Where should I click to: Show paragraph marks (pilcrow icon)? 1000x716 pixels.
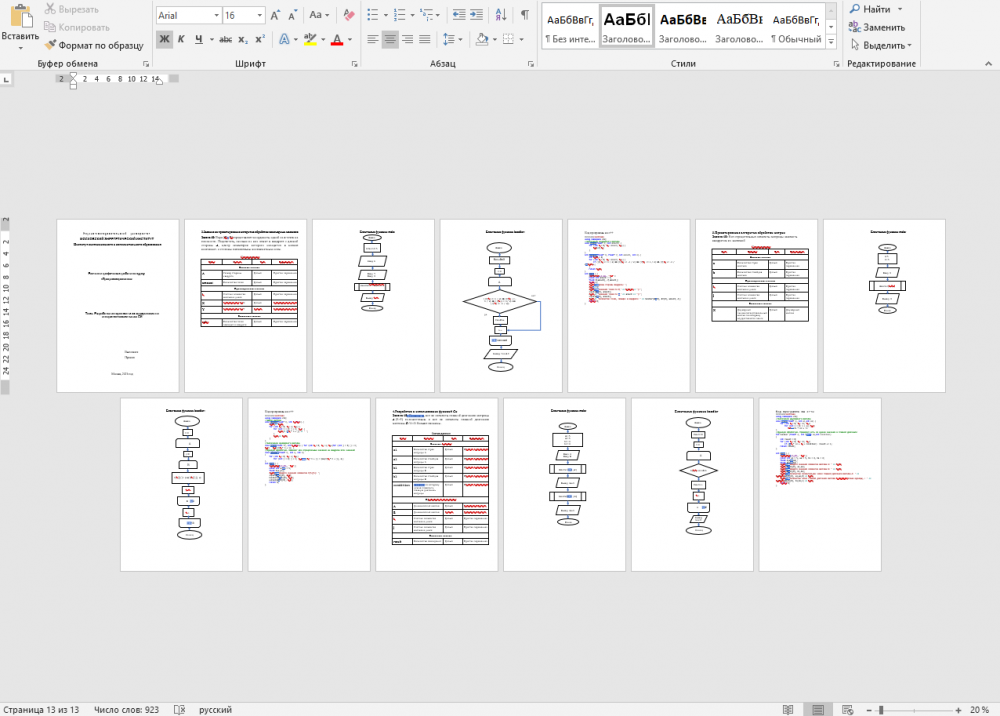tap(525, 15)
